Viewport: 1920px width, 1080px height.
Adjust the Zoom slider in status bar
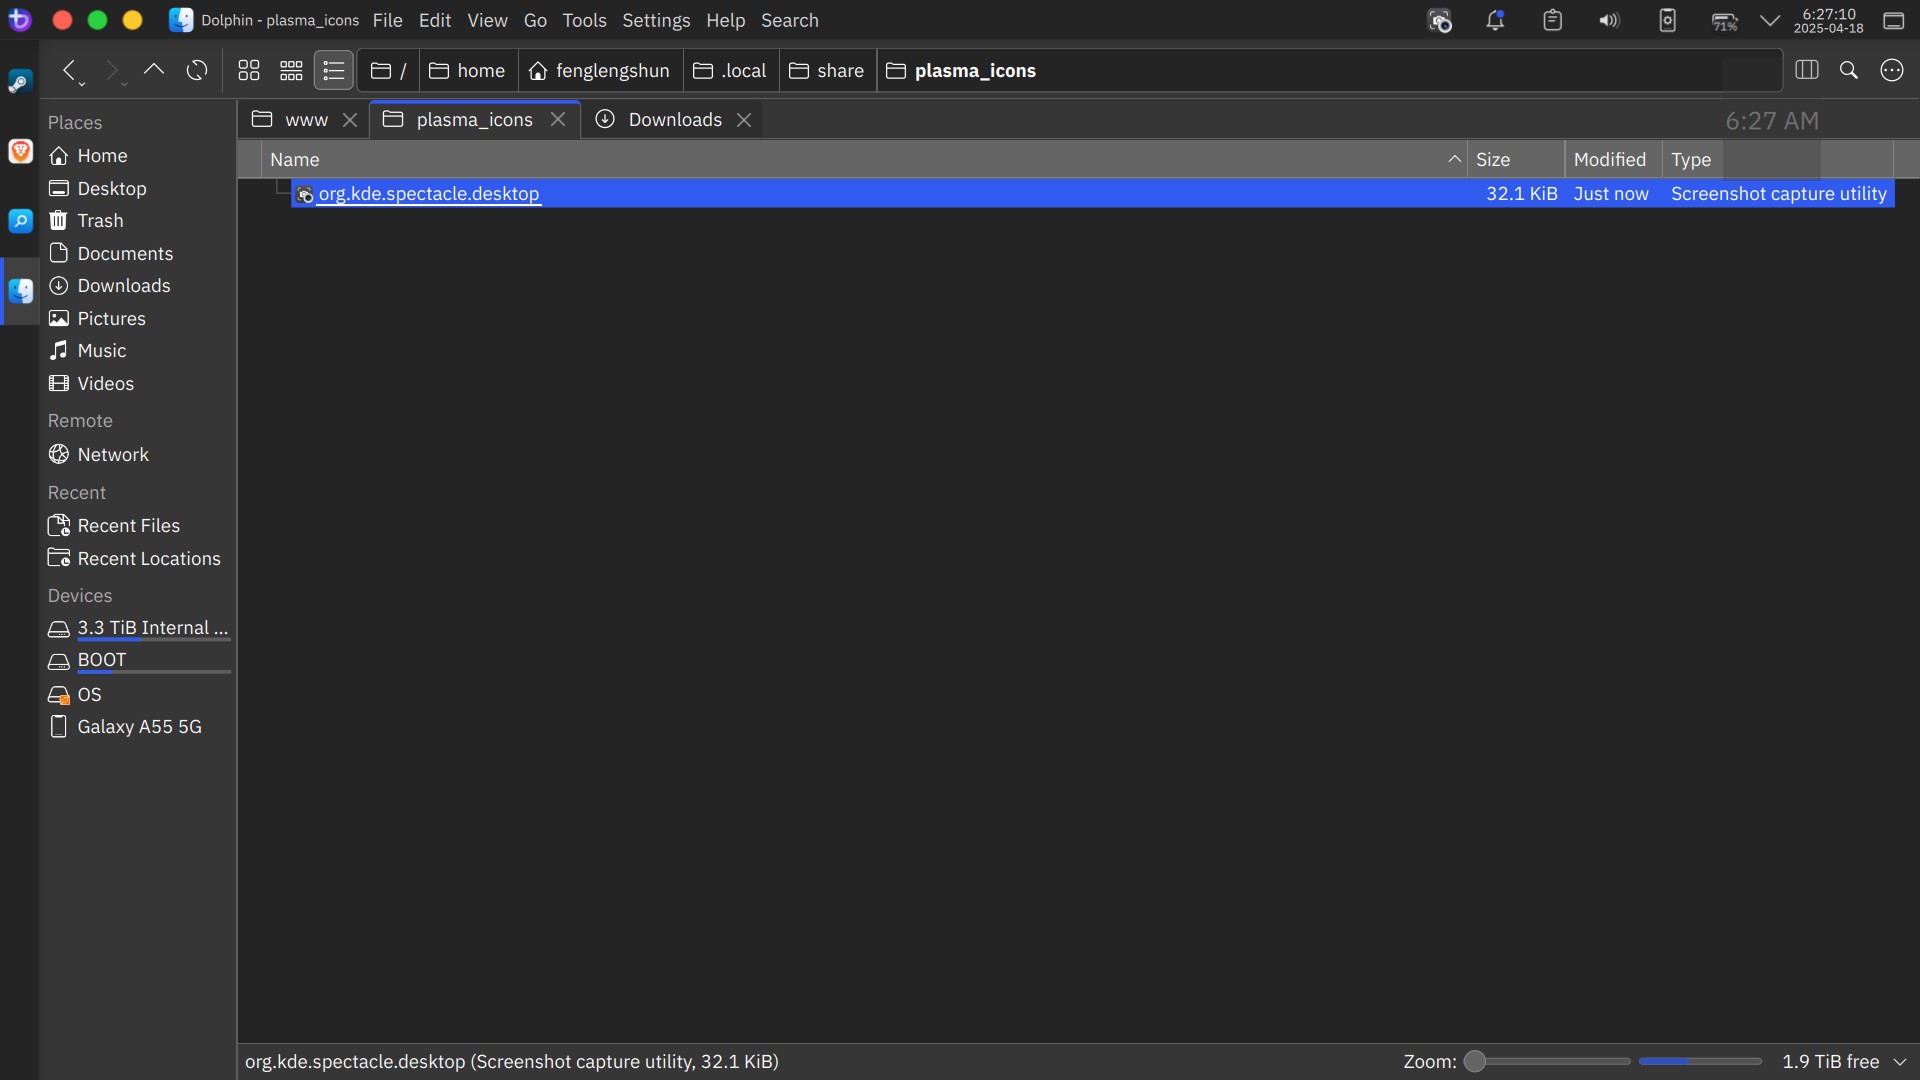click(x=1548, y=1062)
